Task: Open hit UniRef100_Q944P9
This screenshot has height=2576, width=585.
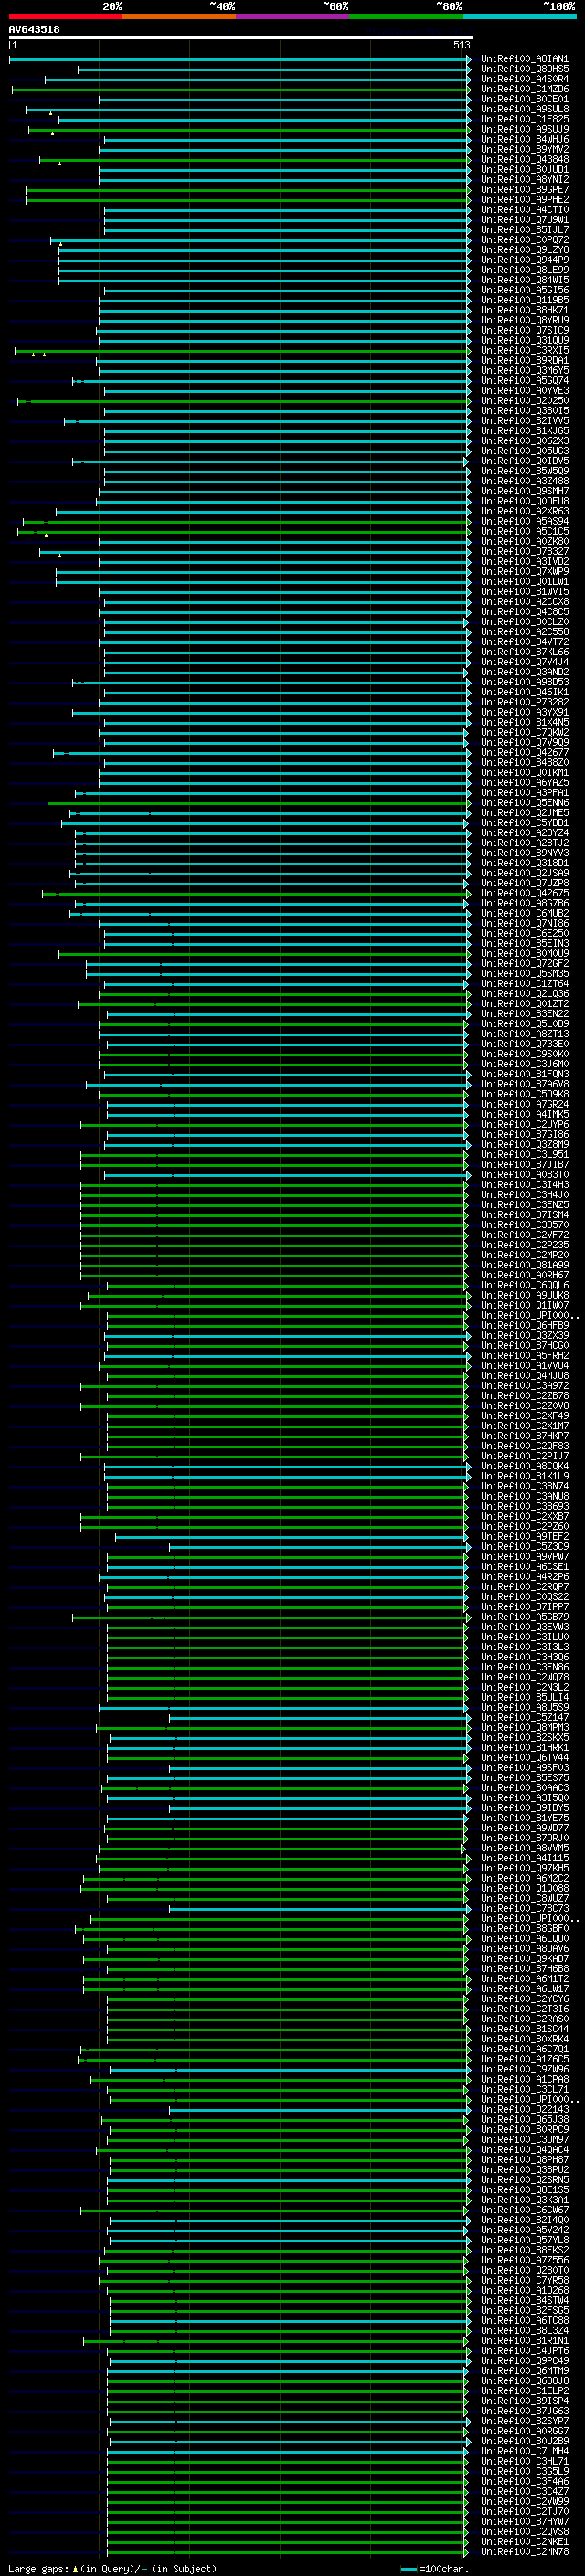Action: 524,260
